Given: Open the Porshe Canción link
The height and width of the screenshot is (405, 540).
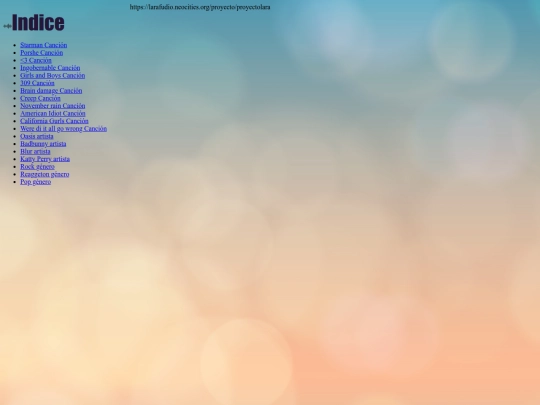Looking at the screenshot, I should tap(42, 53).
